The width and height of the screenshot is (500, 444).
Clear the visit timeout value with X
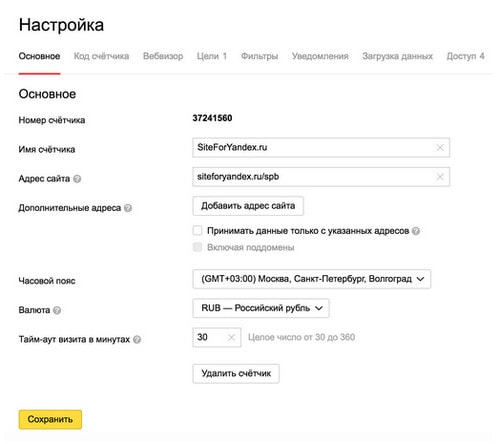[231, 337]
